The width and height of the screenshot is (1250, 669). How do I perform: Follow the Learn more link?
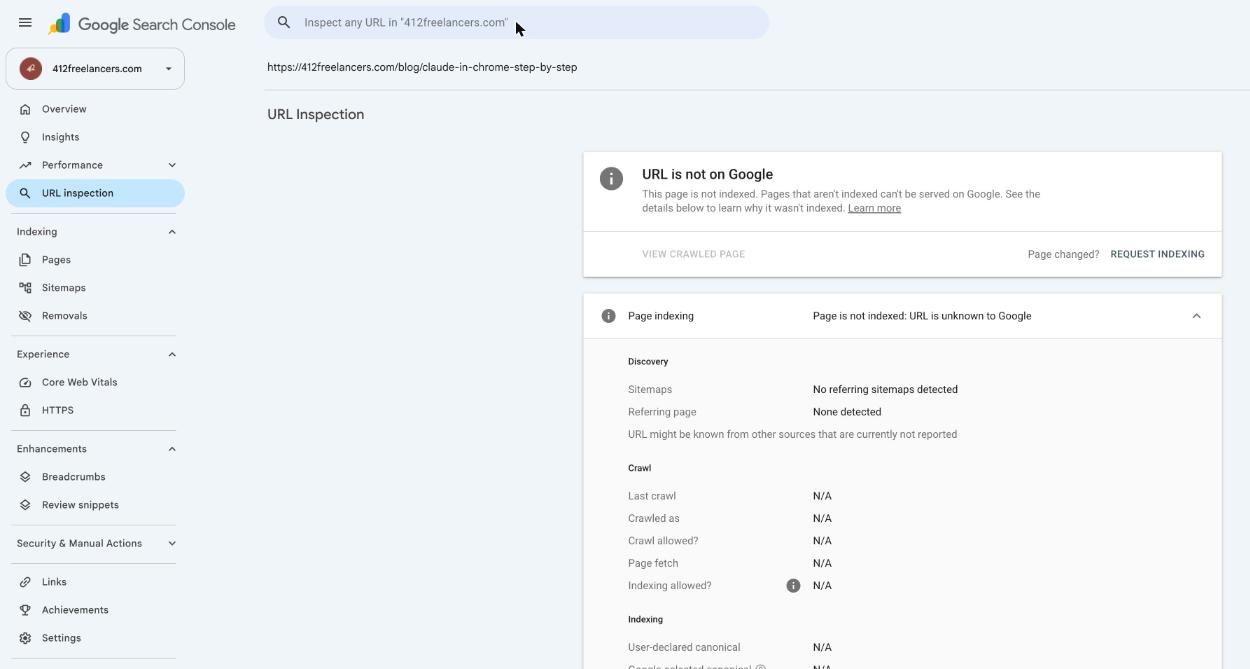click(x=874, y=208)
